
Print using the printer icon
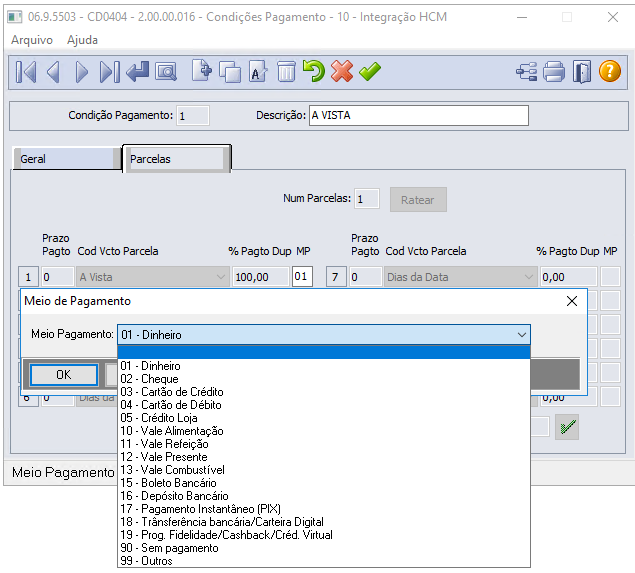click(x=554, y=72)
